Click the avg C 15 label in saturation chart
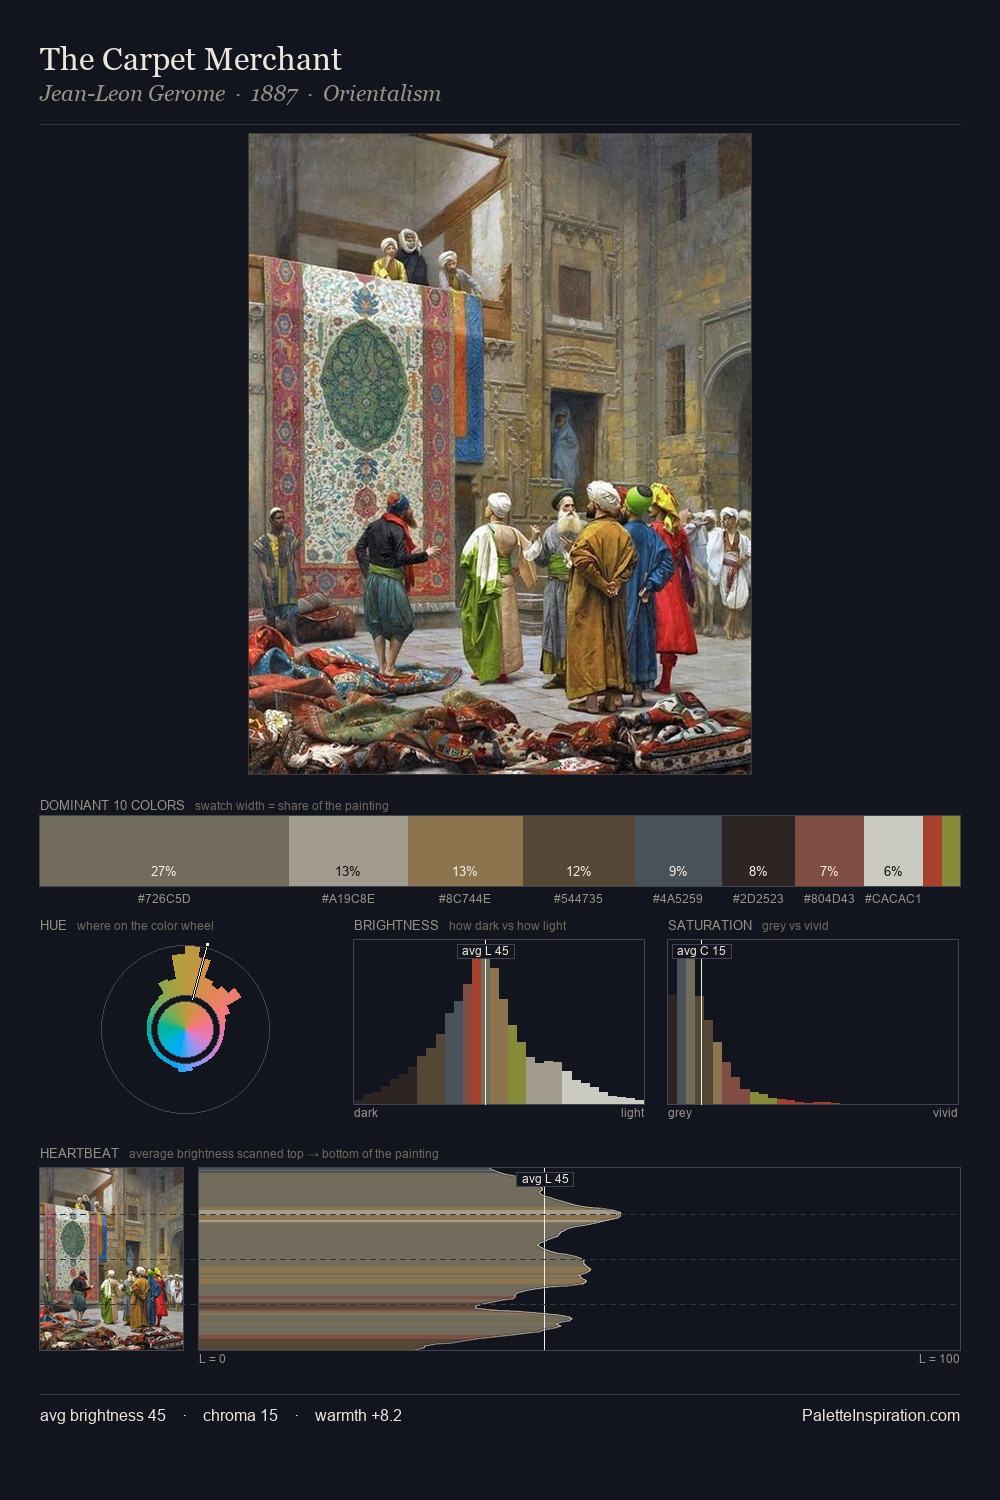 [701, 951]
